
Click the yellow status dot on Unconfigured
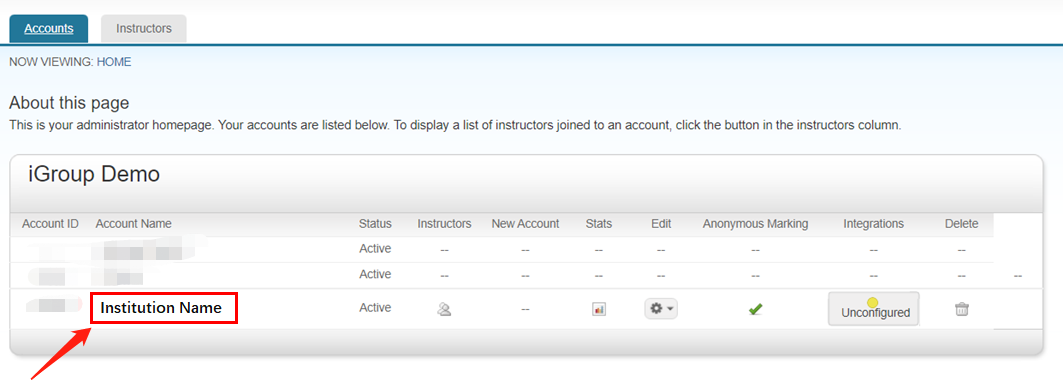tap(873, 302)
